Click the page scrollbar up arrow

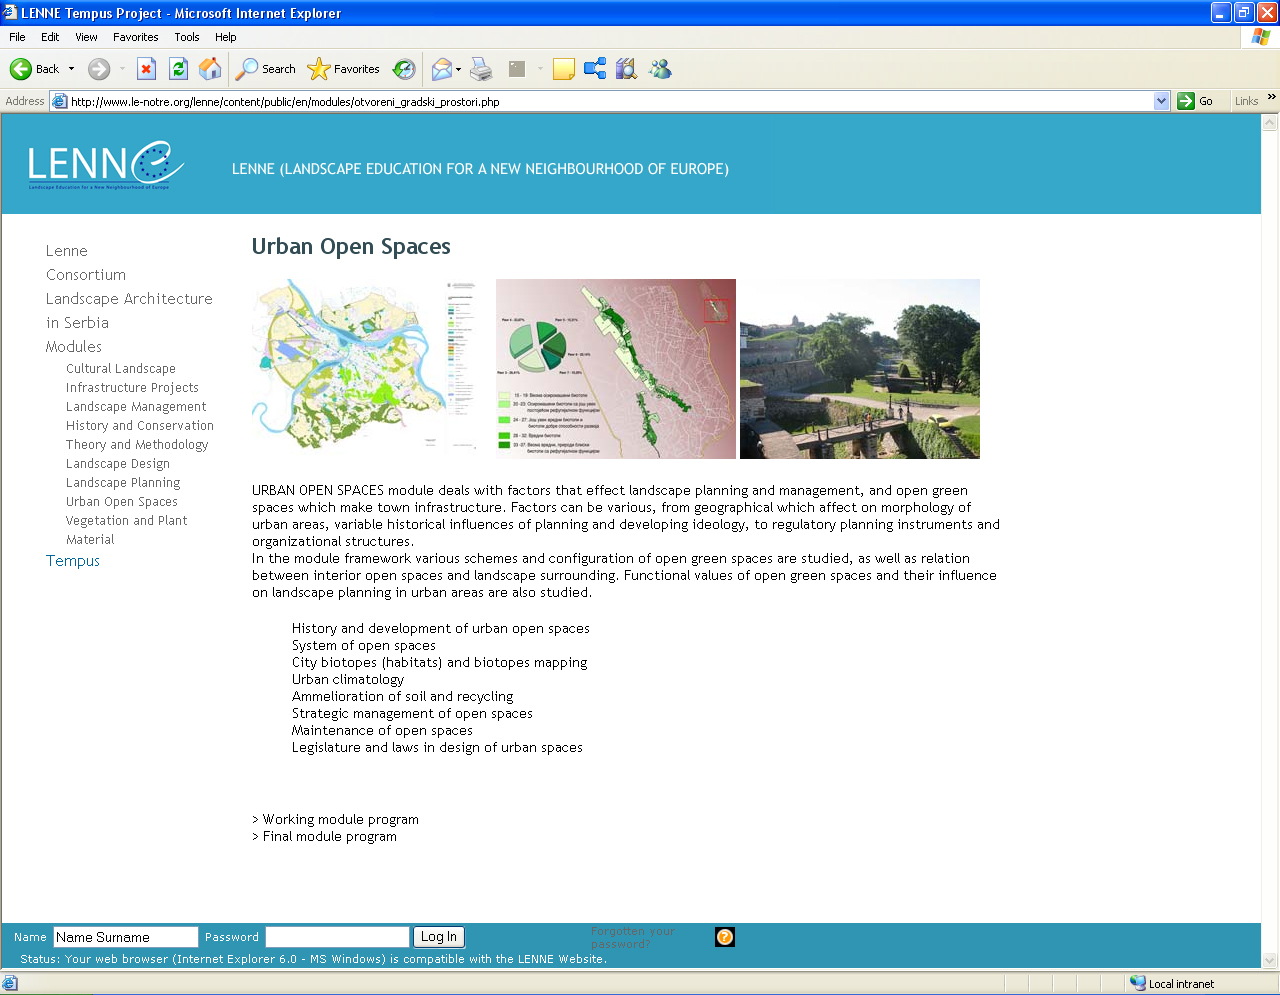click(1270, 123)
